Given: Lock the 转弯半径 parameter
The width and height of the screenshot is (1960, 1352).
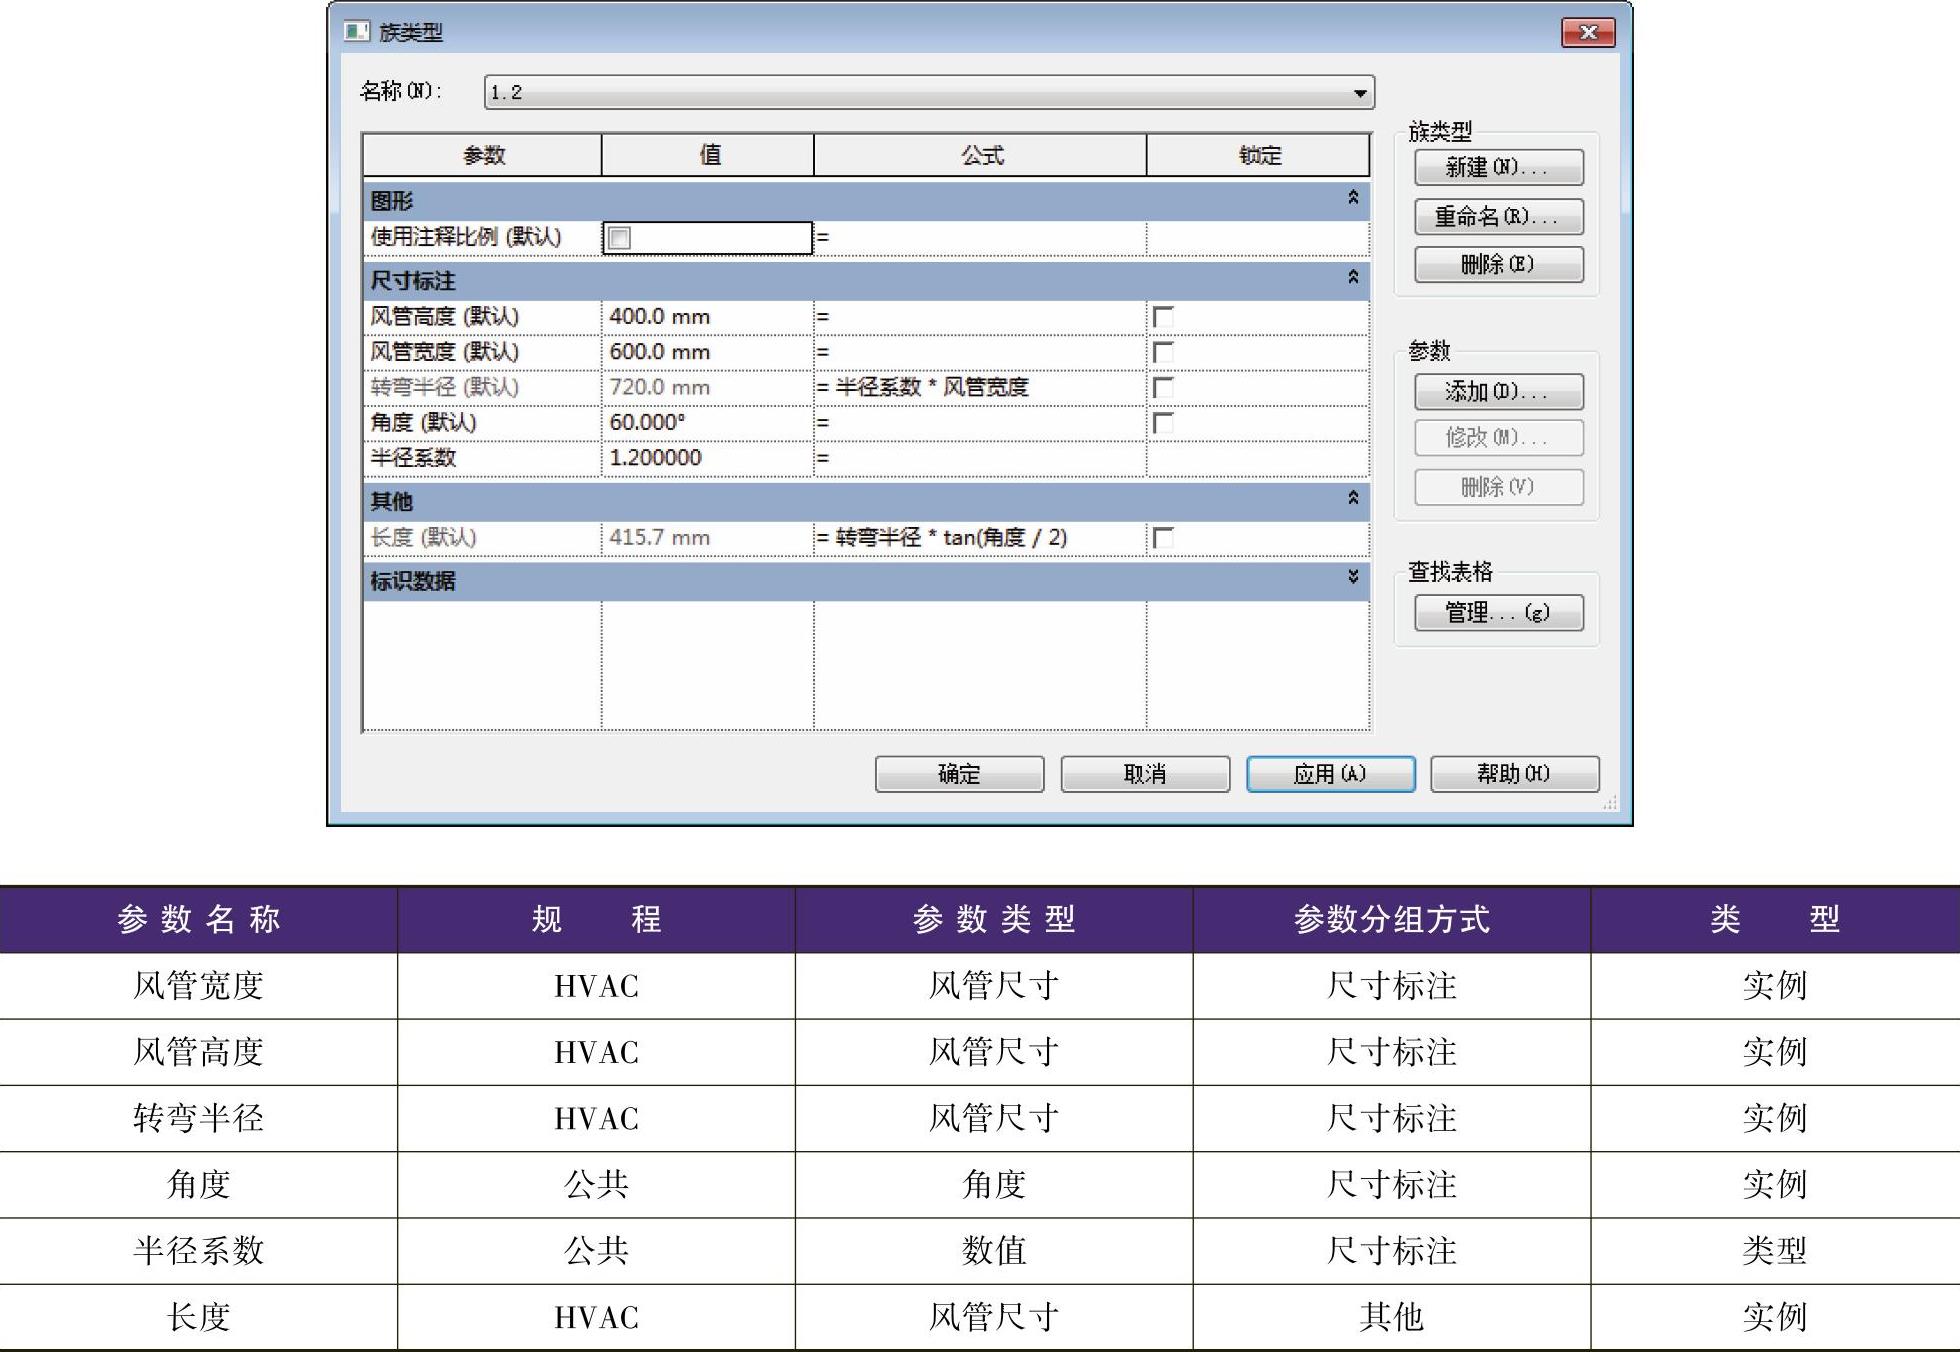Looking at the screenshot, I should [x=1163, y=387].
